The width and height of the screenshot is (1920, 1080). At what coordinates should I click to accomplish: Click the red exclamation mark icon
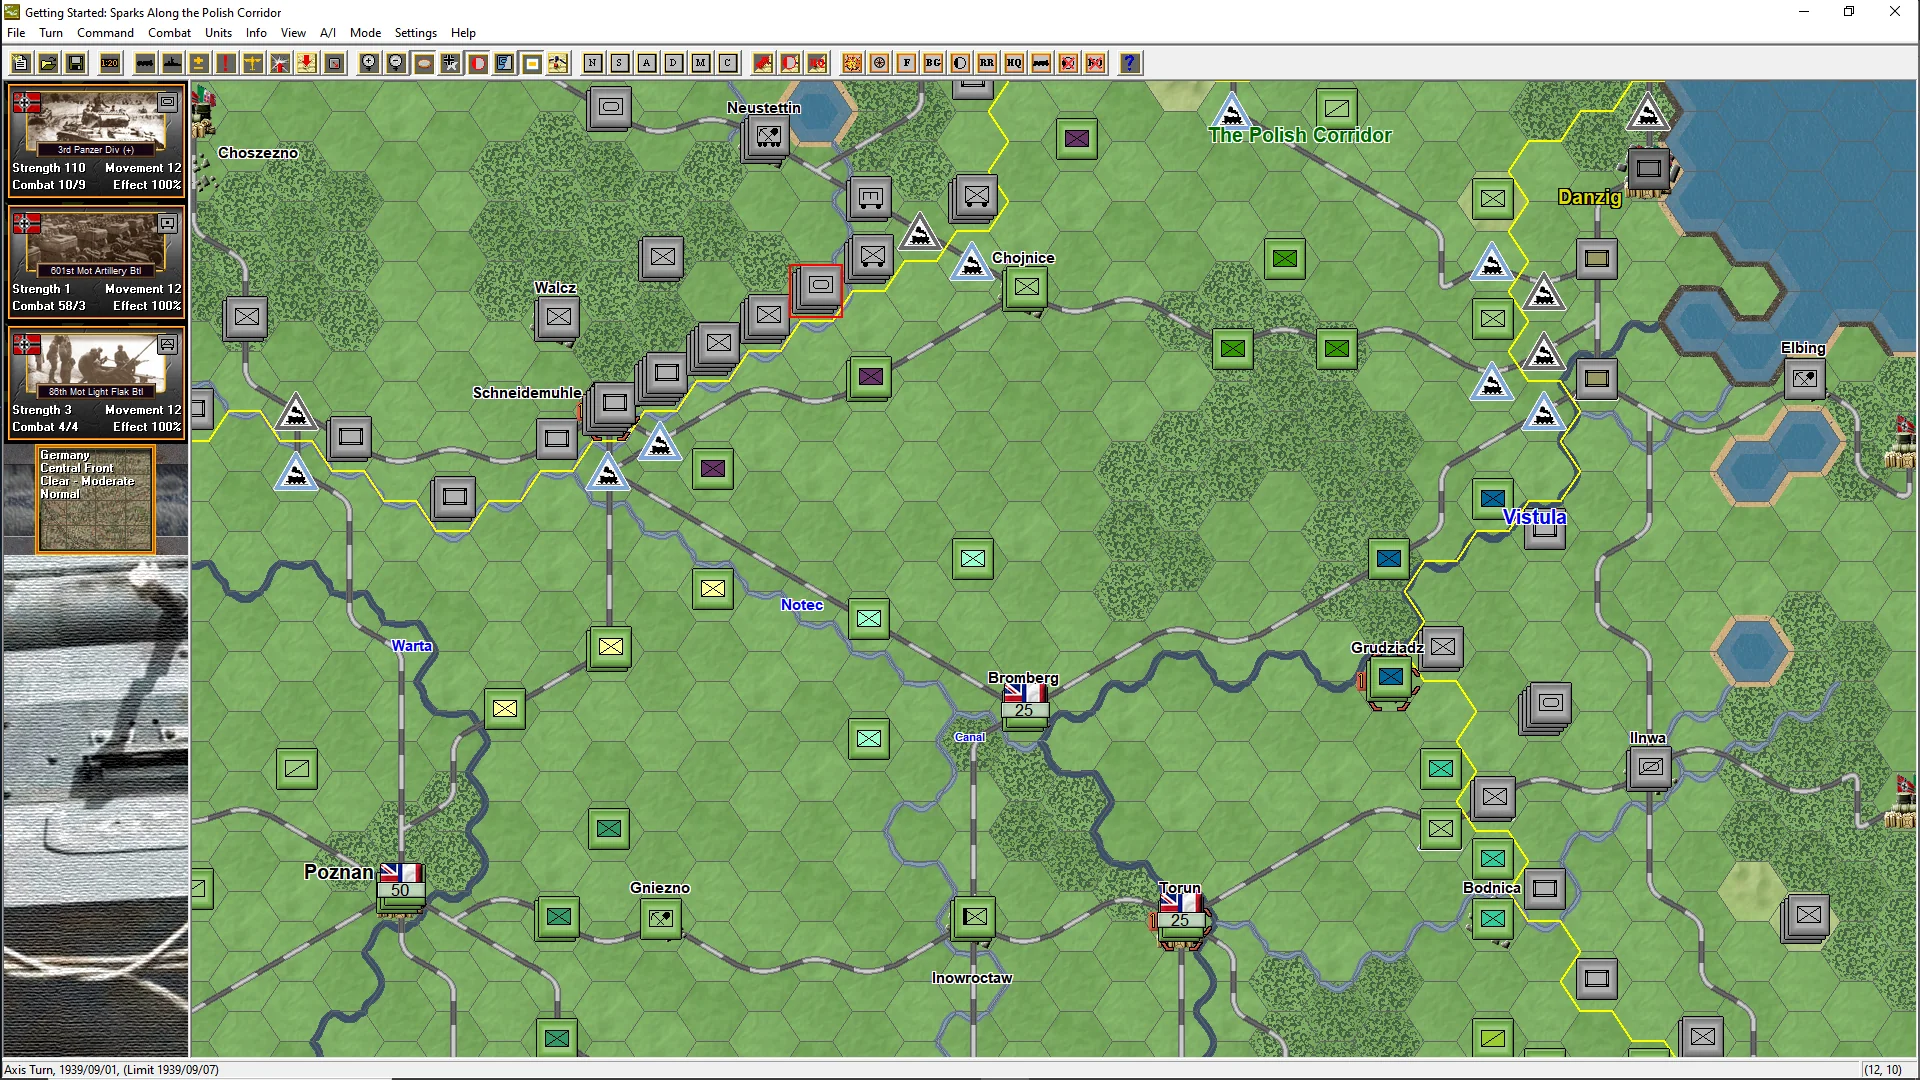(x=226, y=63)
